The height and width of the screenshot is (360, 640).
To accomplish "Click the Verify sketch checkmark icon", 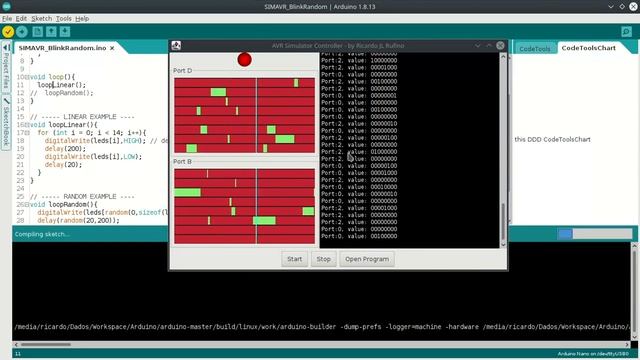I will pos(8,32).
